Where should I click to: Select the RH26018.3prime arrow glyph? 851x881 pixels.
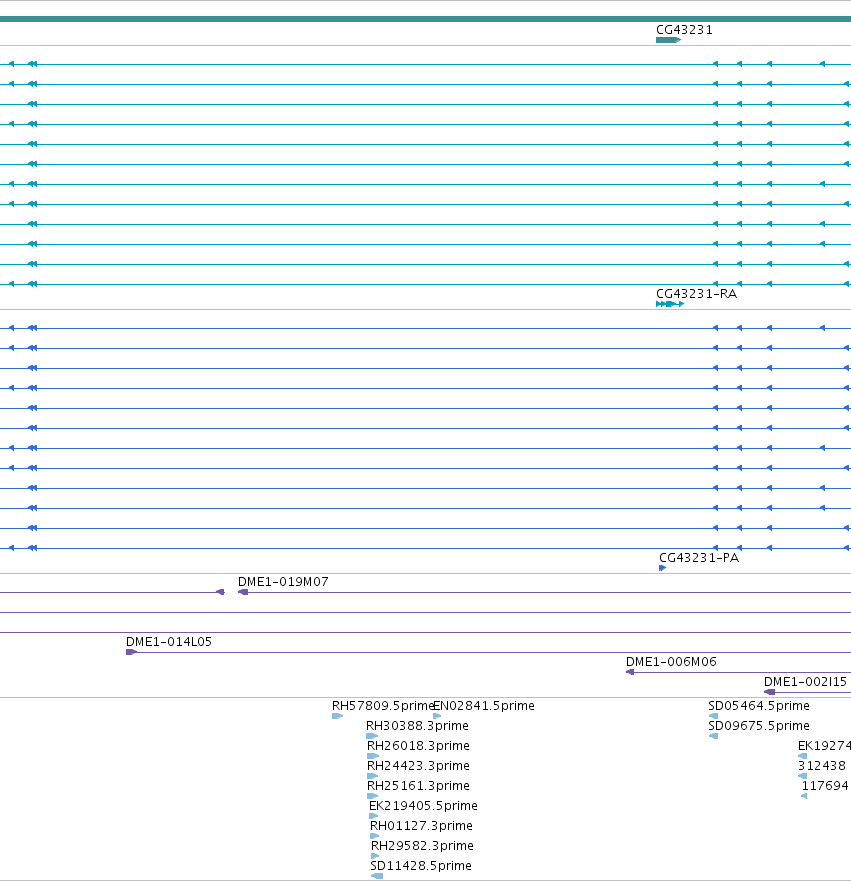click(373, 756)
